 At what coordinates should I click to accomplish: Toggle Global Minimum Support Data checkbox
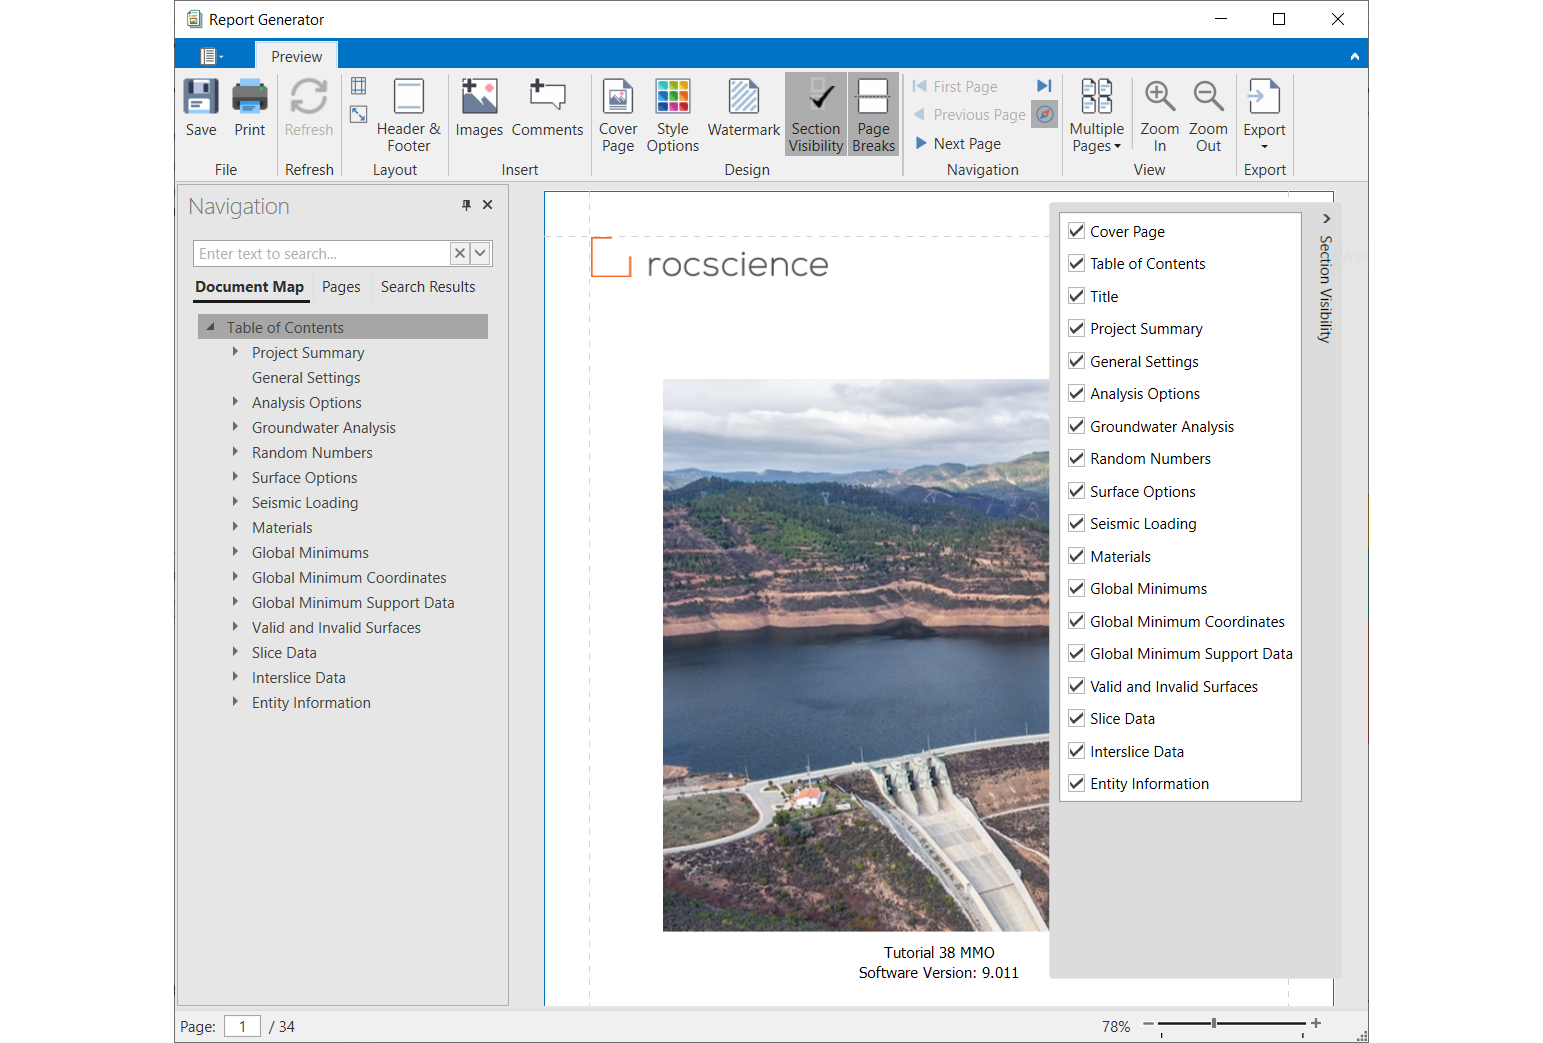1077,653
